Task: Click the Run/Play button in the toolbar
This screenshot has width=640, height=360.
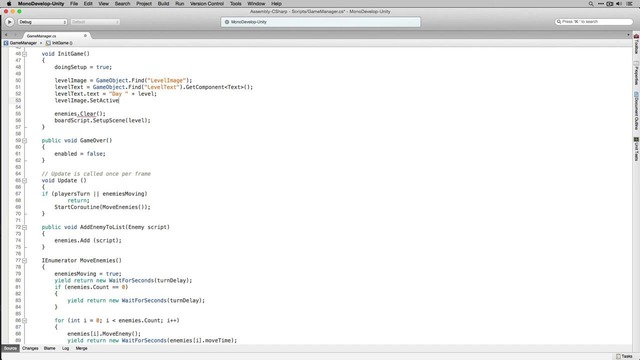Action: [x=9, y=22]
